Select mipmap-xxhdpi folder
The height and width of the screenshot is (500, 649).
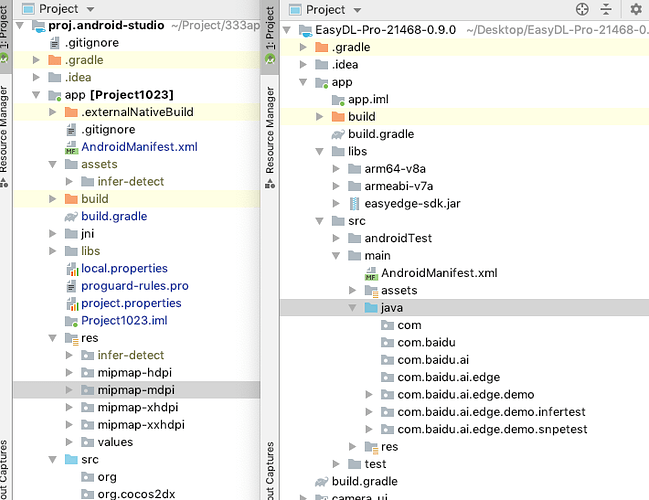tap(141, 425)
